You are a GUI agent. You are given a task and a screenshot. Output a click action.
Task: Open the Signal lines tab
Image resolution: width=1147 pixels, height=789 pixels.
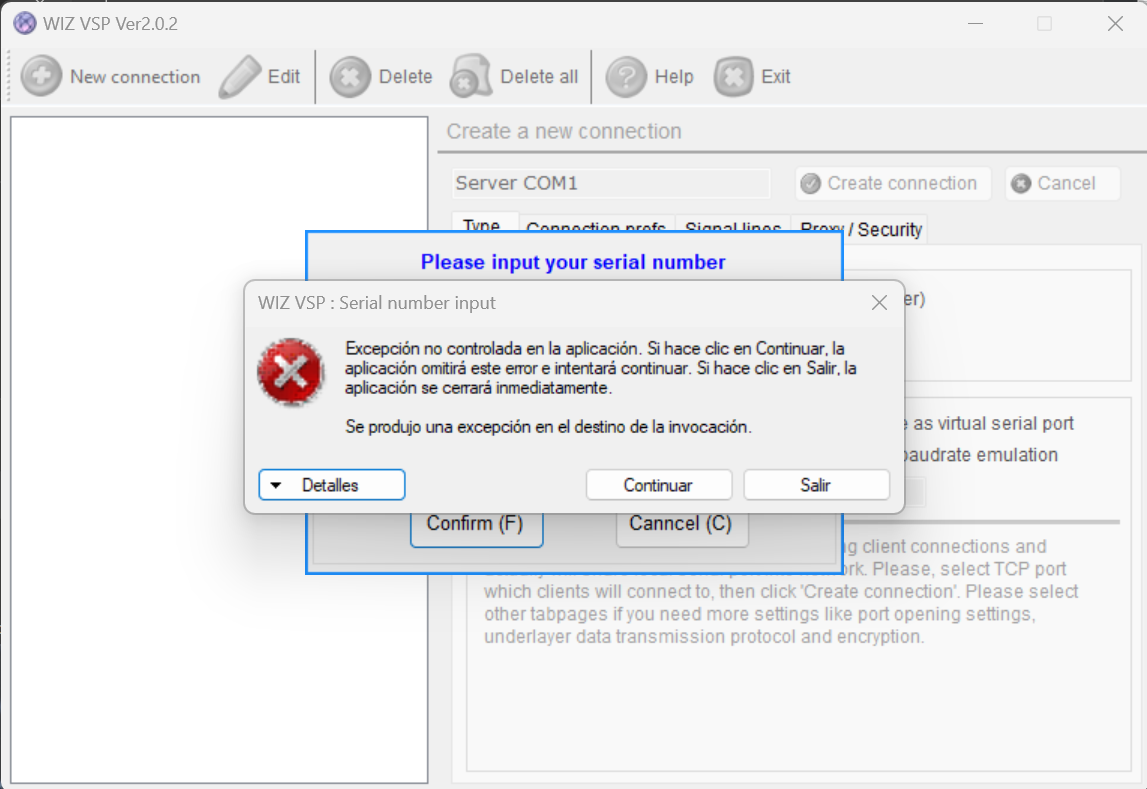734,224
